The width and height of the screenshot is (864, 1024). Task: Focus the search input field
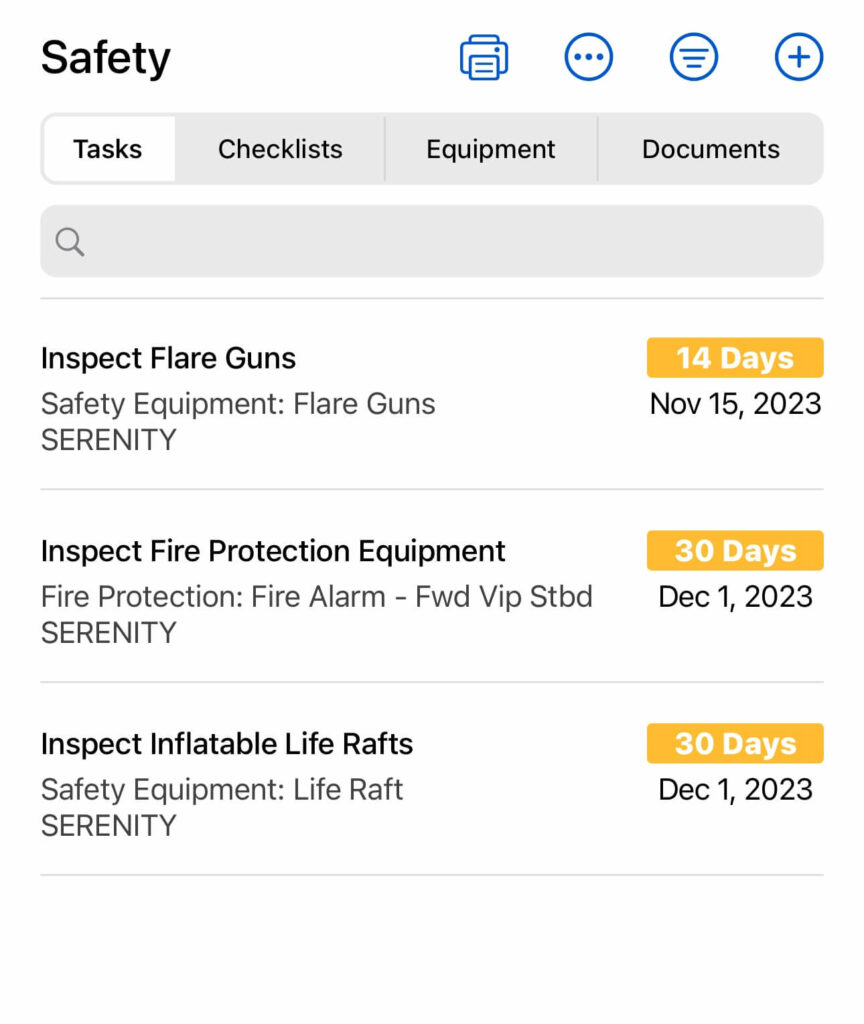pyautogui.click(x=450, y=241)
